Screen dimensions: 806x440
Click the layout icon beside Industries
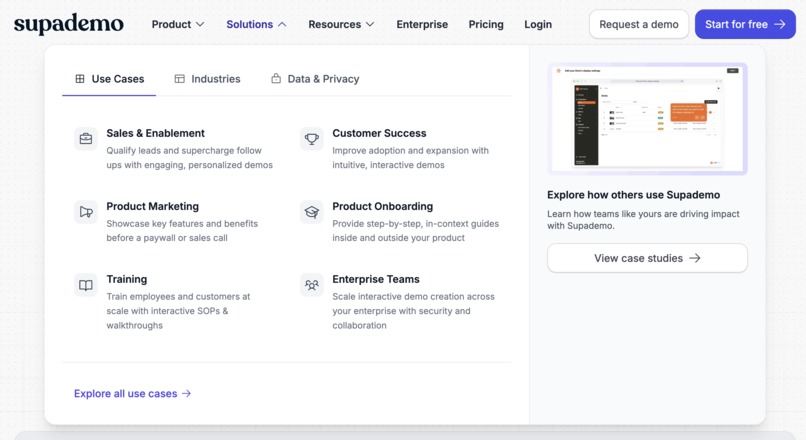pos(179,79)
